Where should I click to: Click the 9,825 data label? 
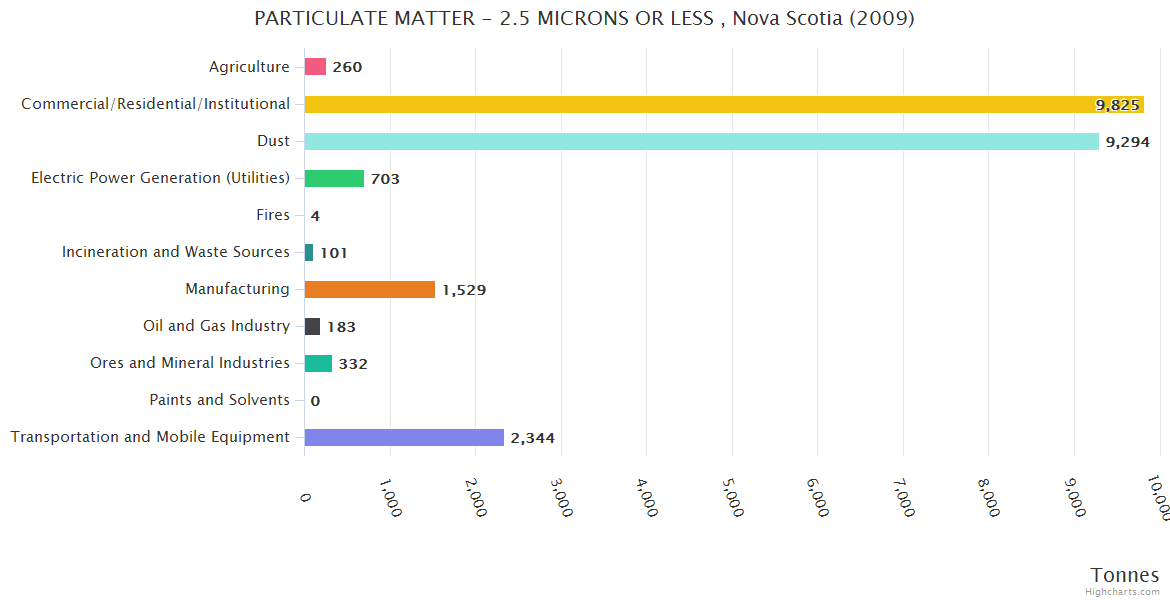(1117, 105)
